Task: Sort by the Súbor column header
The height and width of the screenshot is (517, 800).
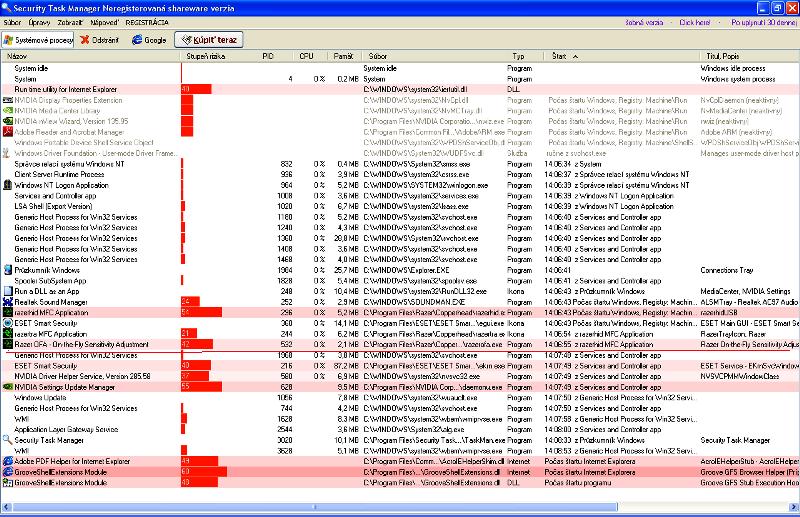Action: click(434, 56)
